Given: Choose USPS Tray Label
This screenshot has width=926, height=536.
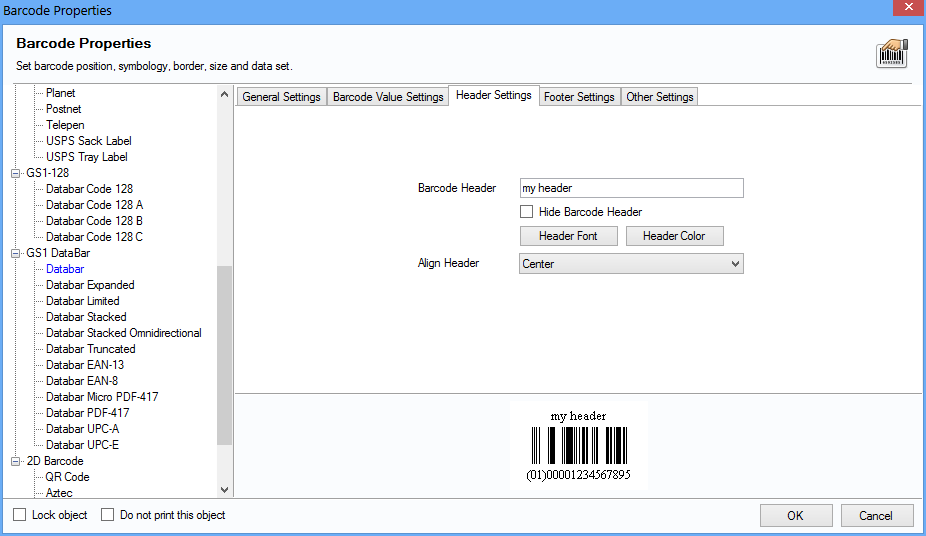Looking at the screenshot, I should [86, 156].
